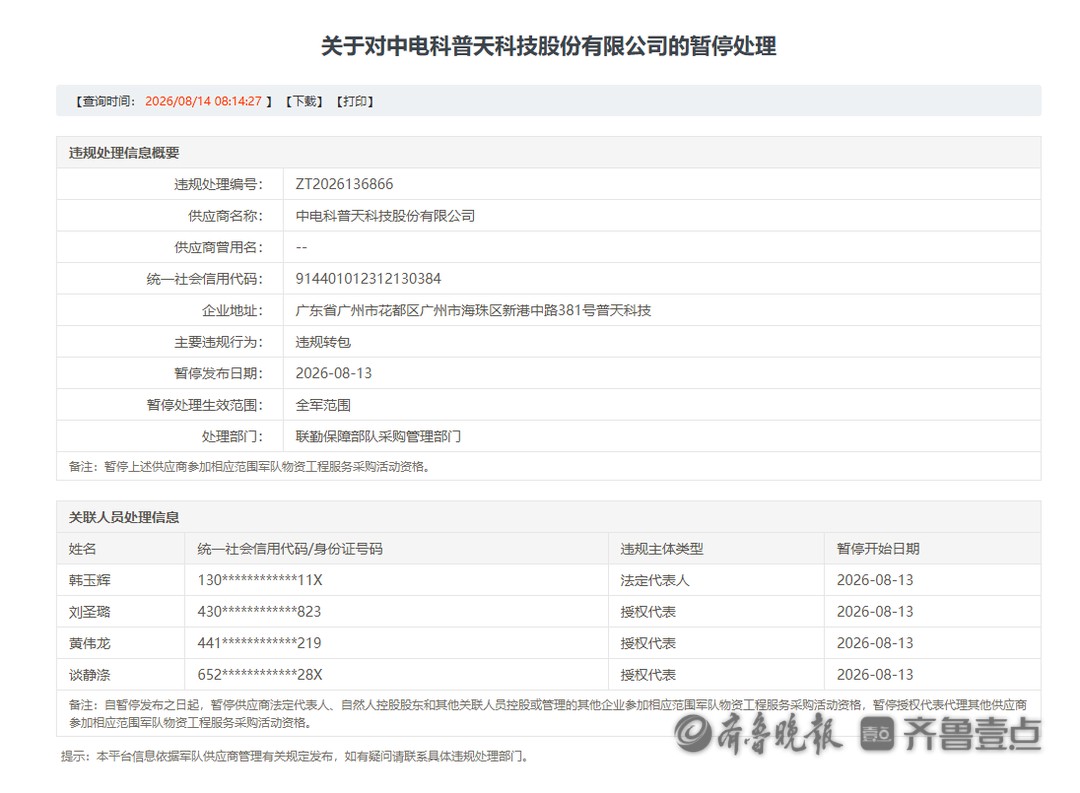Select start date in 黄伟龙's row
The image size is (1080, 793).
pyautogui.click(x=875, y=643)
